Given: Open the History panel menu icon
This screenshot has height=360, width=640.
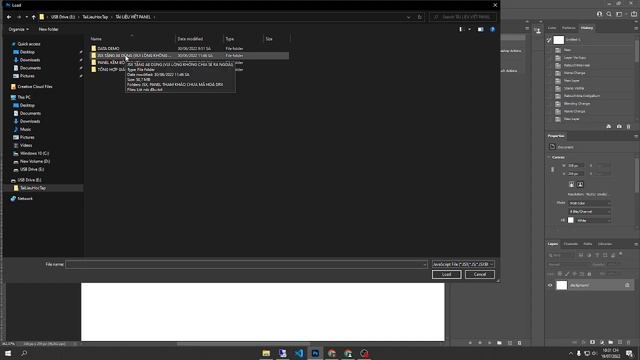Looking at the screenshot, I should [636, 28].
